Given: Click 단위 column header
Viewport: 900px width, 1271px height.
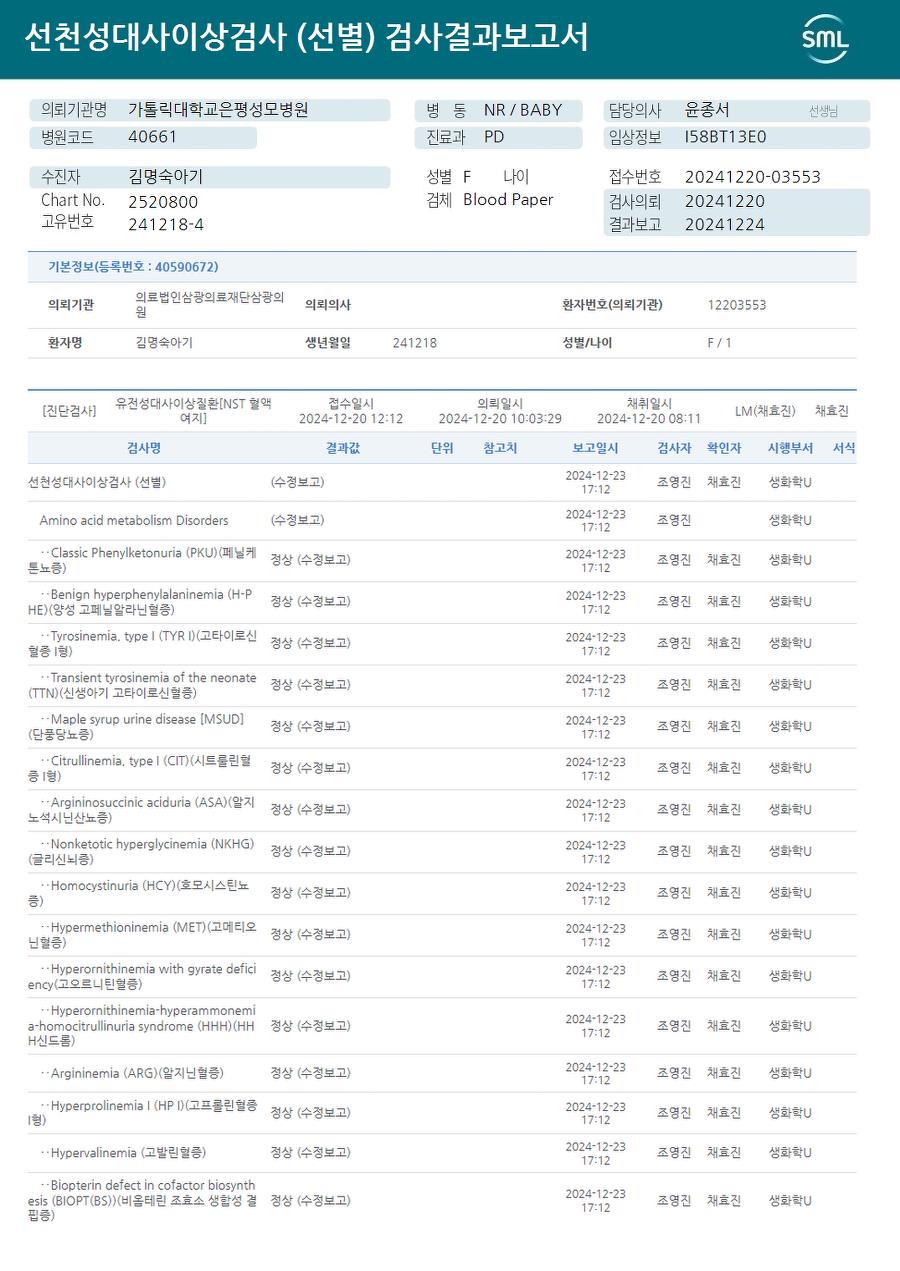Looking at the screenshot, I should point(442,448).
